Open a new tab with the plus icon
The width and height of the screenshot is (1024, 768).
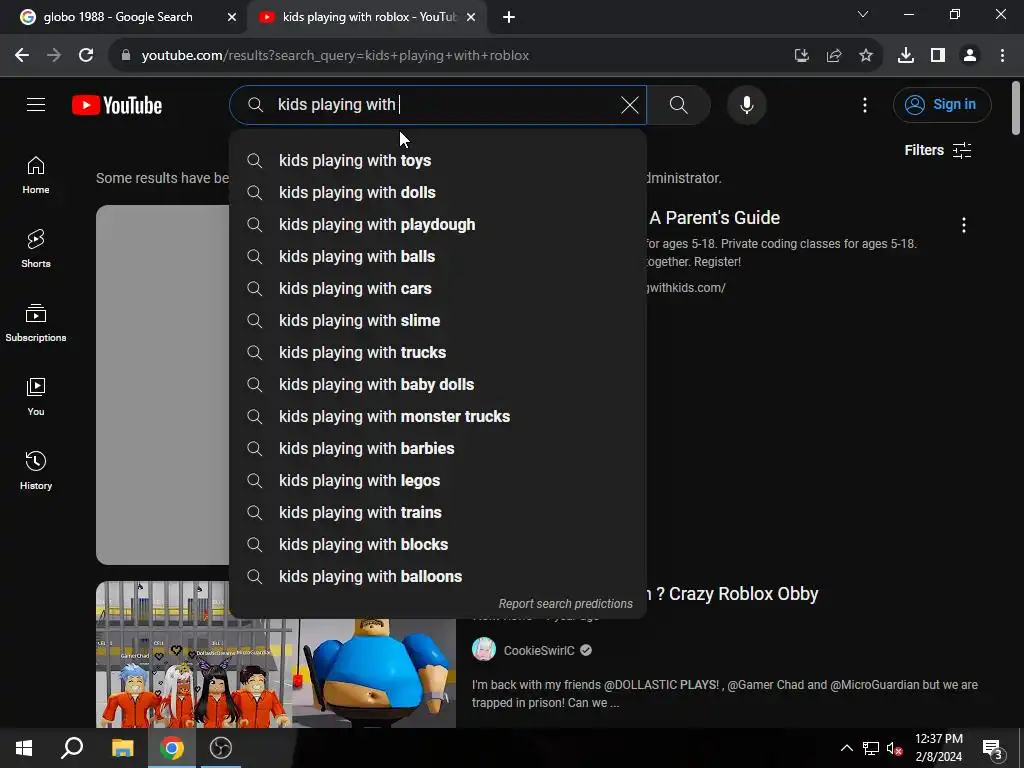tap(509, 18)
